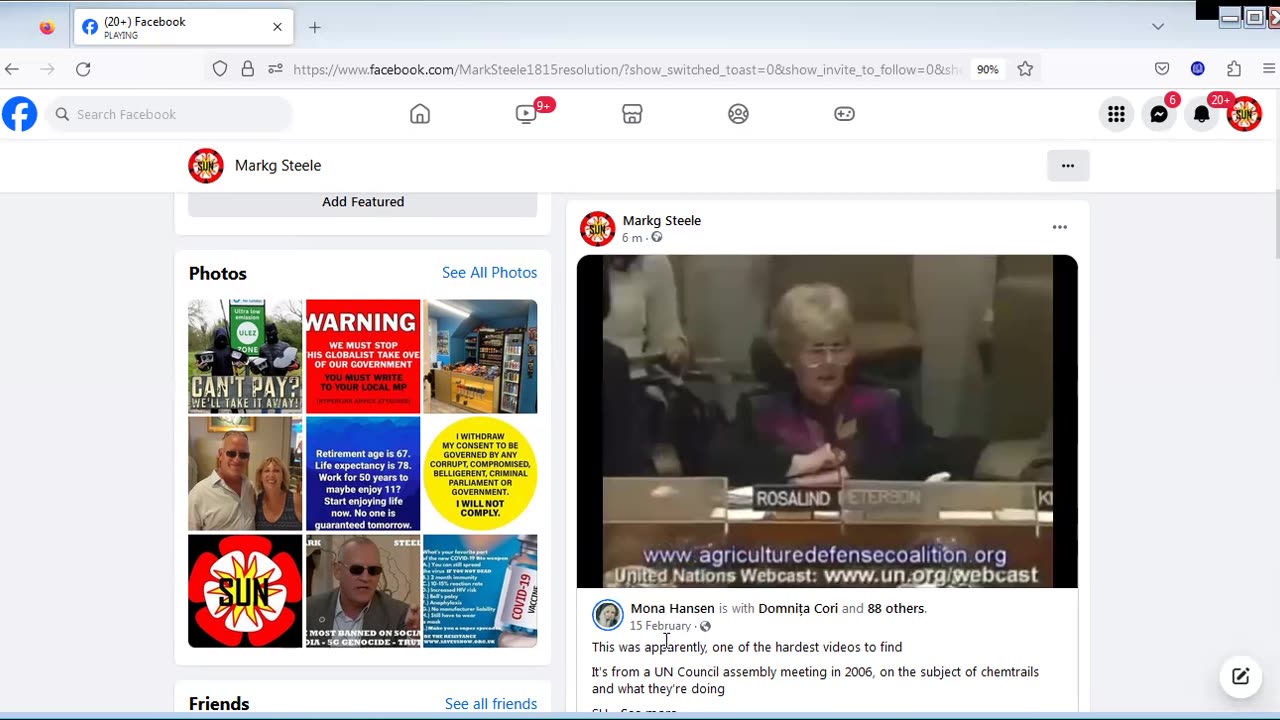Click the Firefox account avatar icon

1198,69
